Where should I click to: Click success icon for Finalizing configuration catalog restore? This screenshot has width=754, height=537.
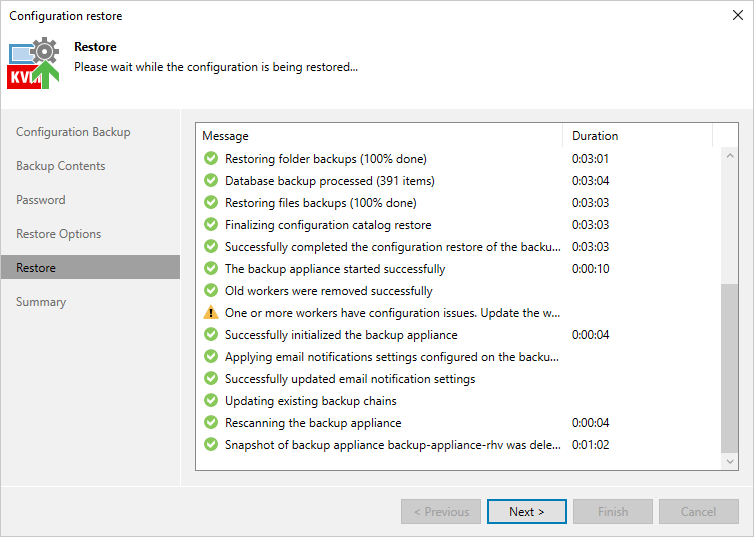tap(210, 225)
